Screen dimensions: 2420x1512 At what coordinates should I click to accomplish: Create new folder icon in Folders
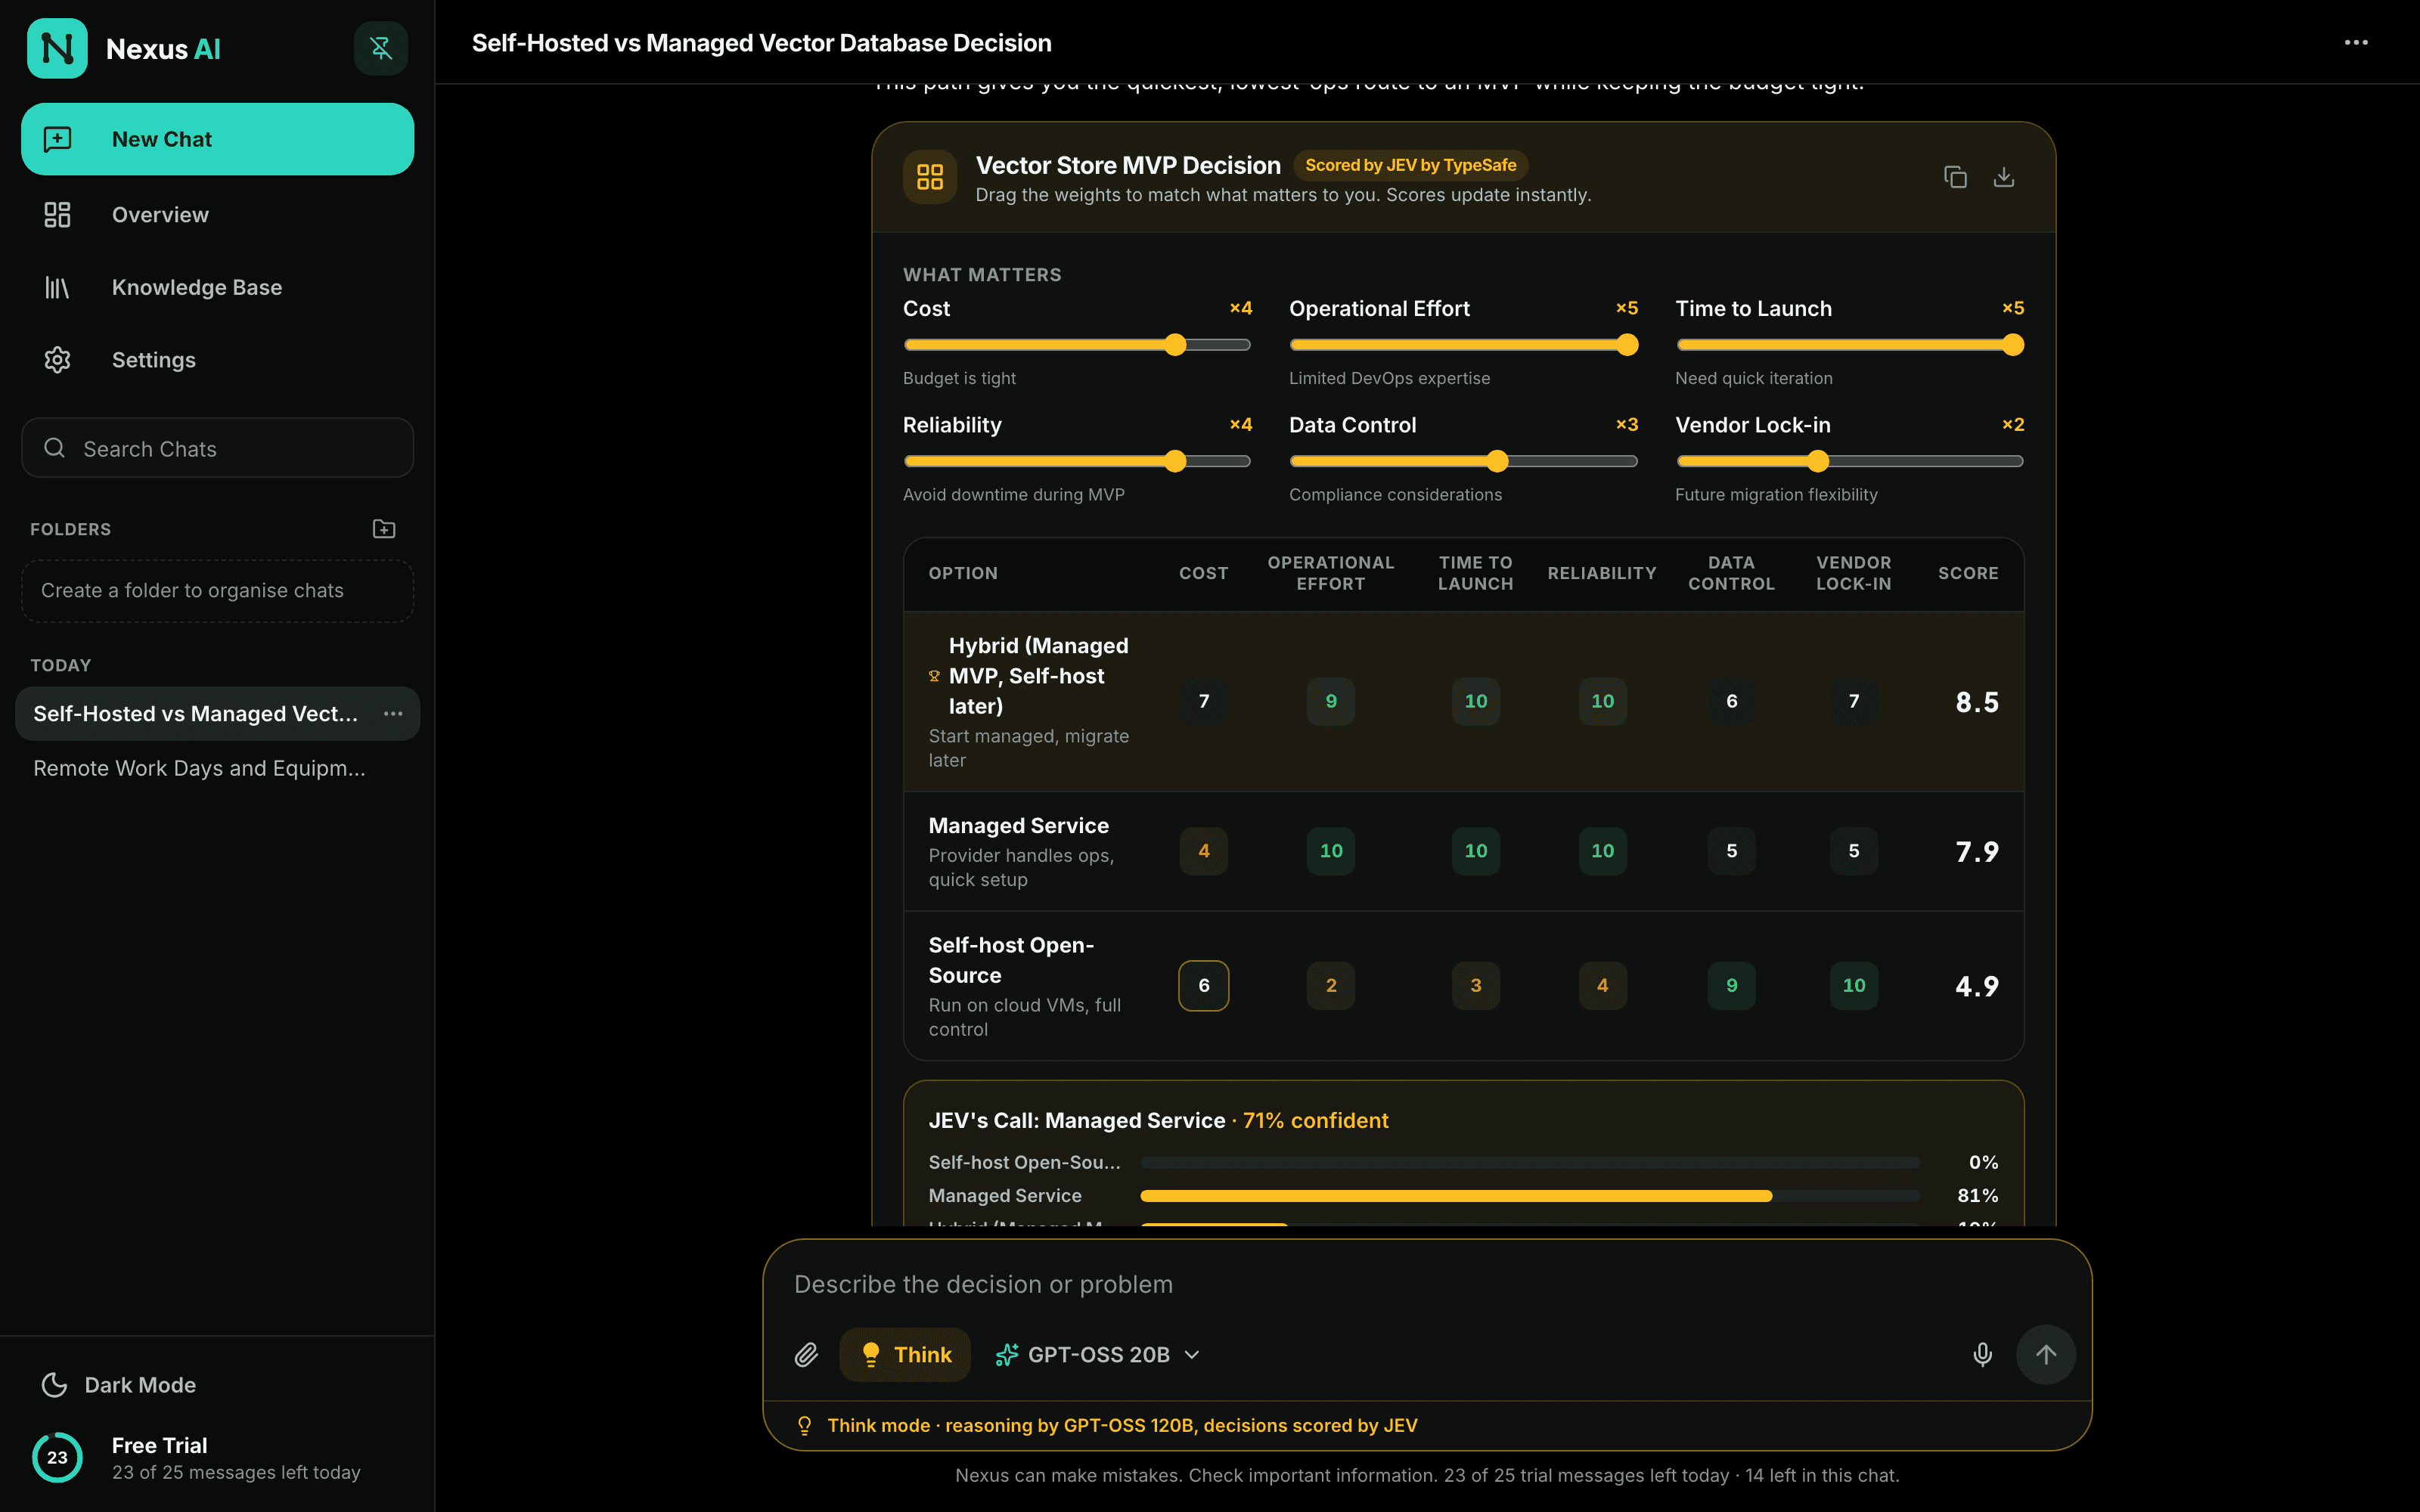coord(384,528)
